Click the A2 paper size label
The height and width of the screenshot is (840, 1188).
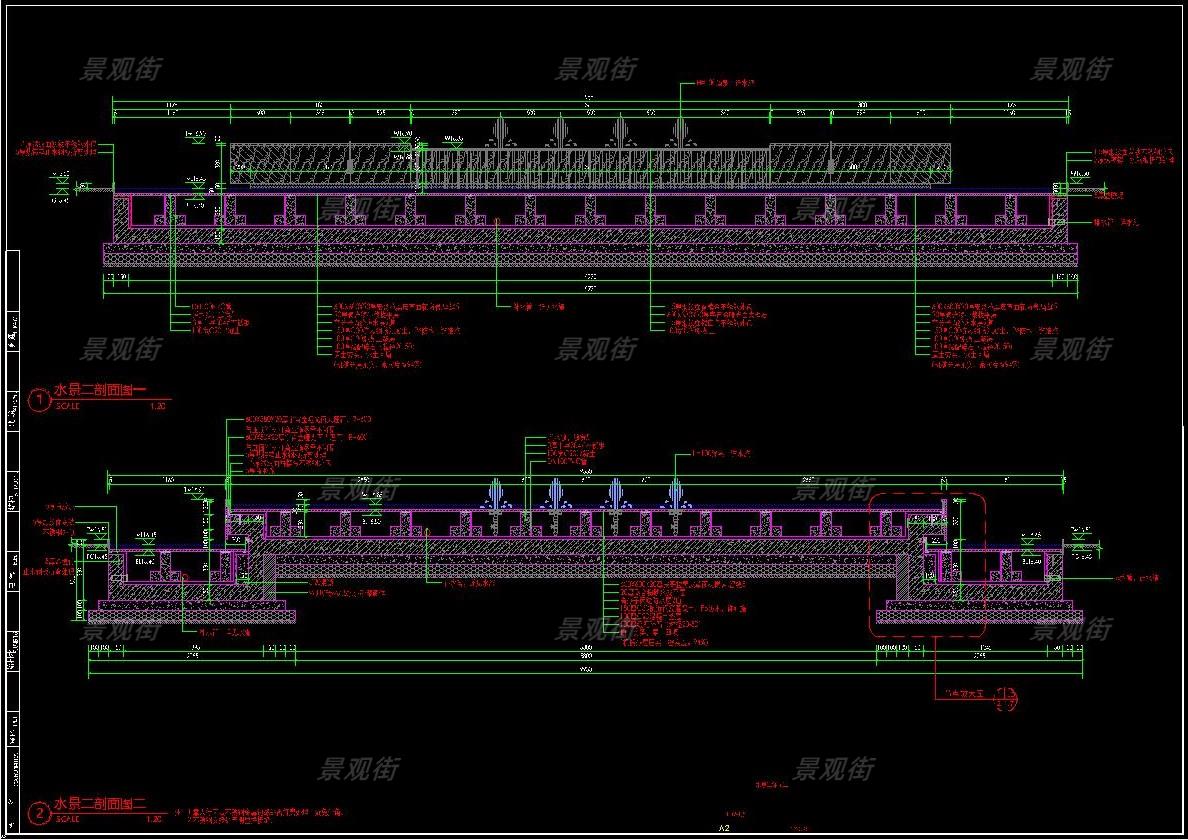pos(725,828)
